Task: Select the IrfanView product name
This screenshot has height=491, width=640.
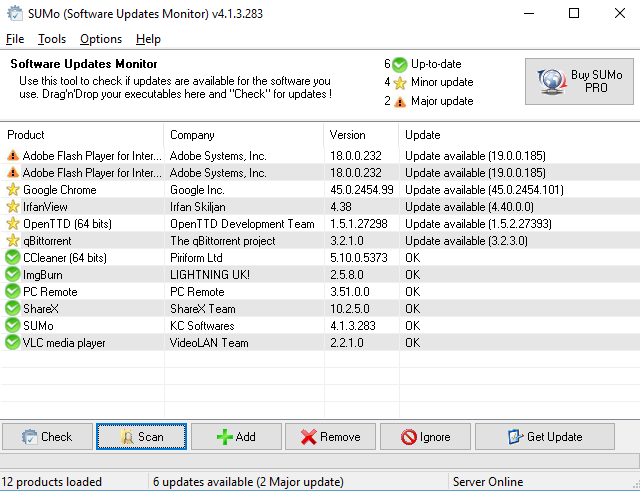Action: [x=45, y=207]
